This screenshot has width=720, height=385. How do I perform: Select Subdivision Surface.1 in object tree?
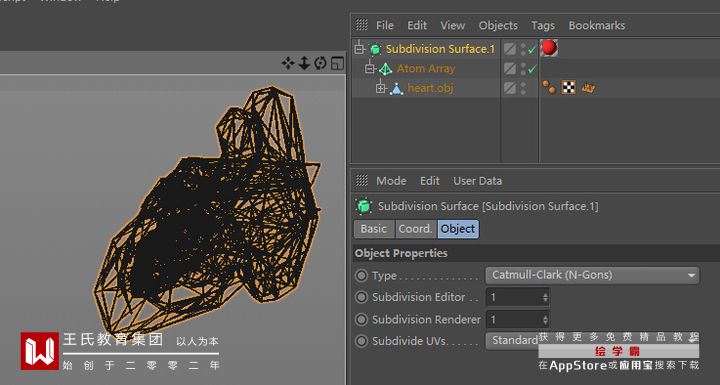tap(440, 49)
